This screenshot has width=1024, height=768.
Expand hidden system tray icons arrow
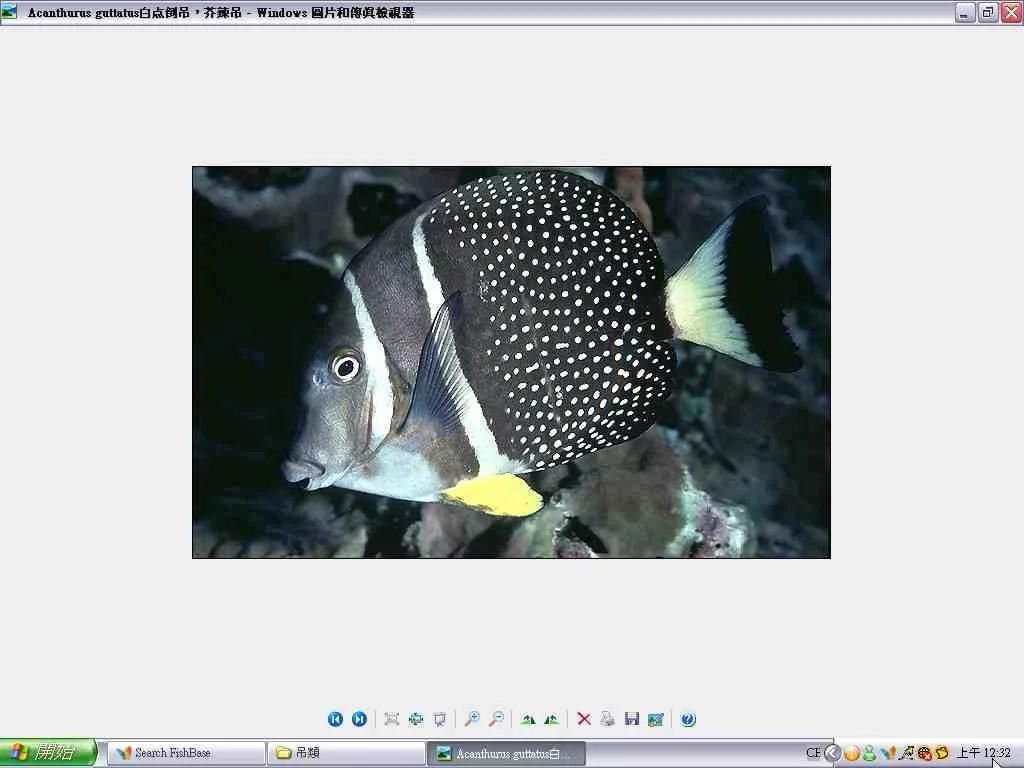click(x=832, y=753)
